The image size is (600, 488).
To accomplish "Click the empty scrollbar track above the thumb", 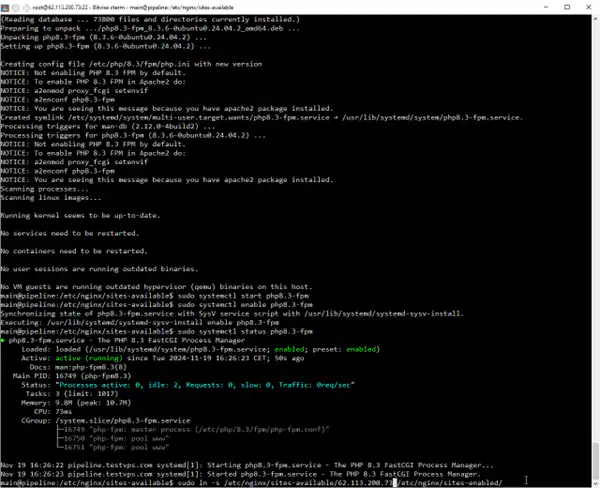I will pos(594,230).
